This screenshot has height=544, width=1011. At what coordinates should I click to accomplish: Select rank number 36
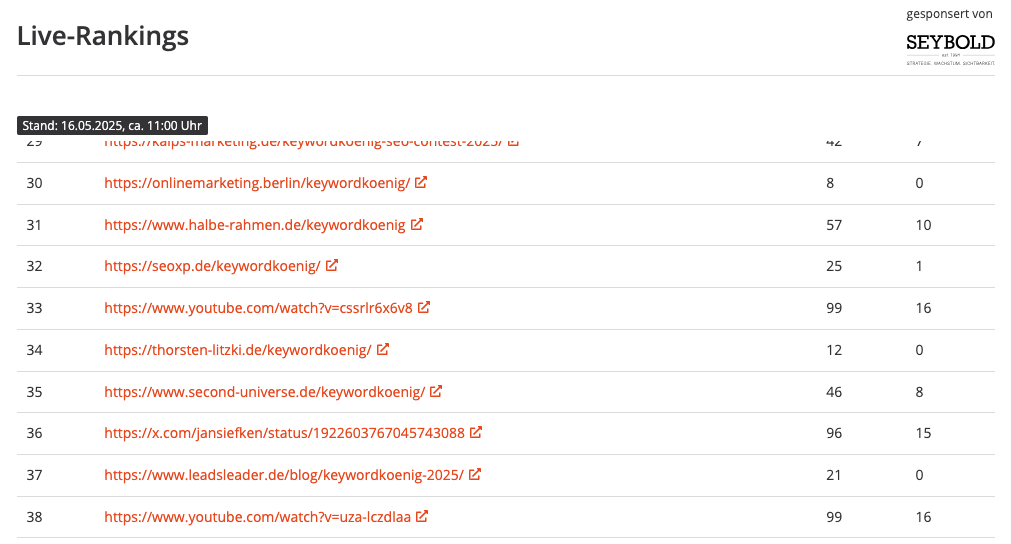pos(34,433)
